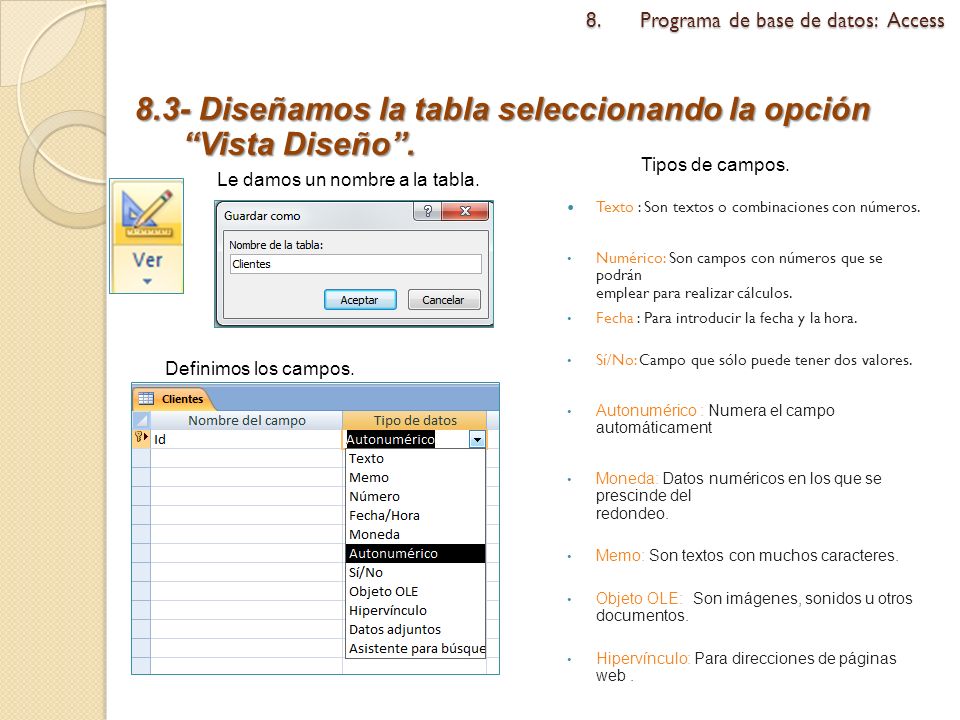Image resolution: width=960 pixels, height=720 pixels.
Task: Open the Autonumérico data type dropdown arrow
Action: pyautogui.click(x=477, y=440)
